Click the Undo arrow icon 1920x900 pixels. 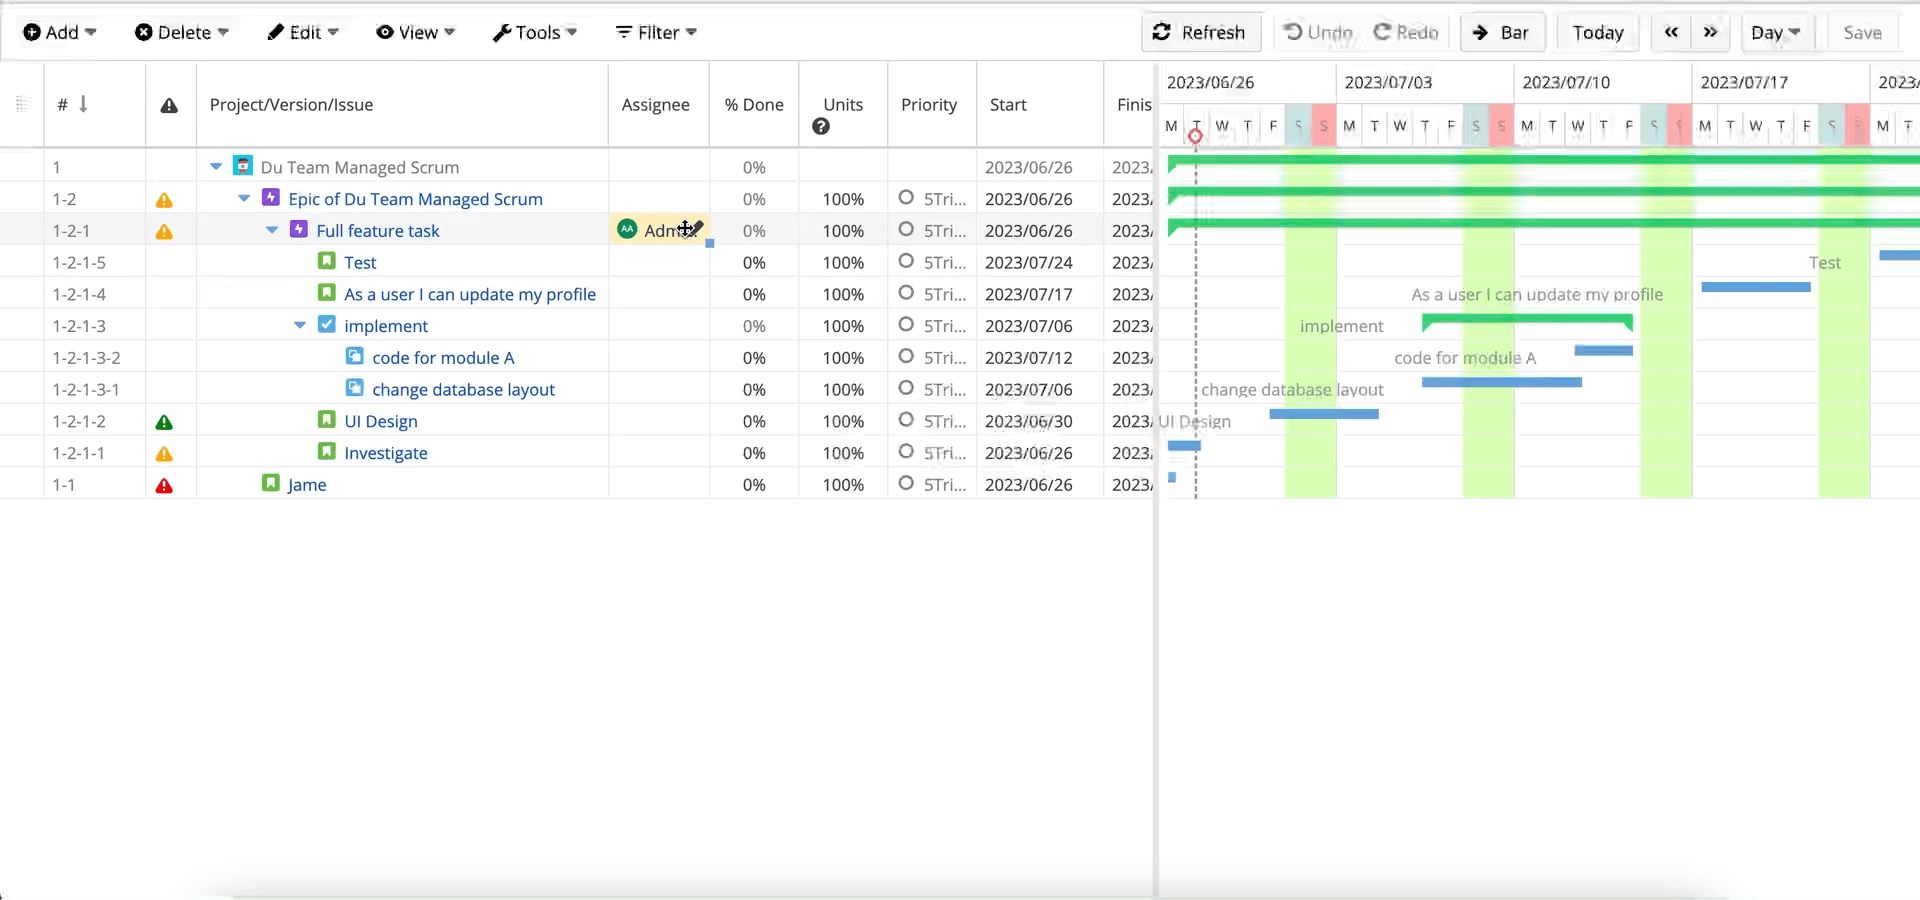[1294, 32]
